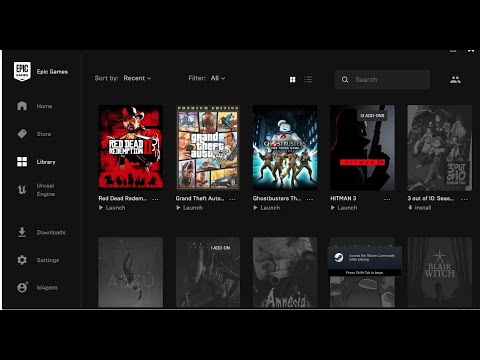Open the Home section icon
Screen dimensions: 480x360
22,106
